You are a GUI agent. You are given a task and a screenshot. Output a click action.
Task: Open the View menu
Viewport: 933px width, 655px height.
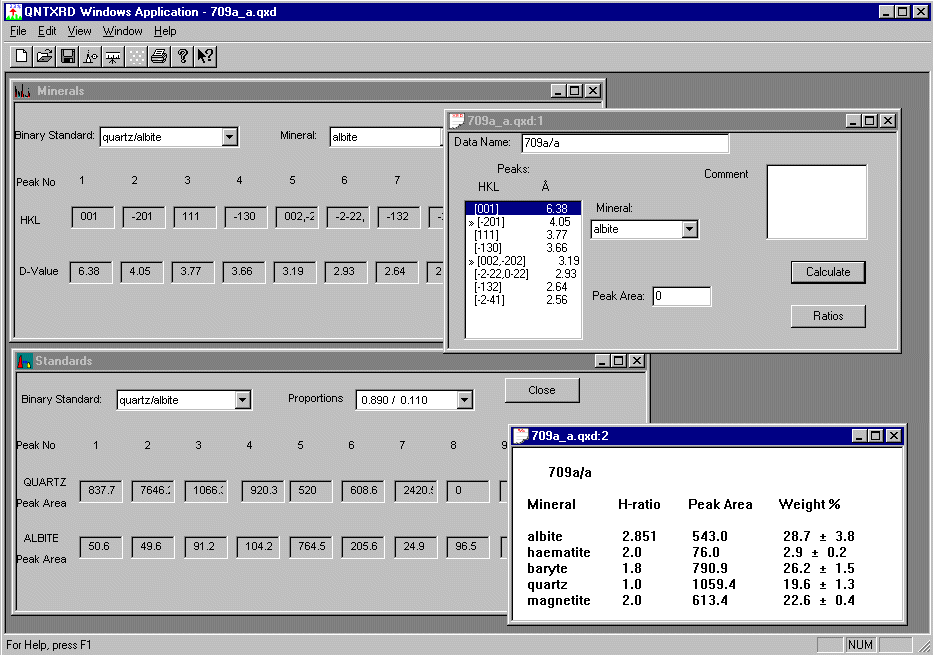[x=79, y=31]
